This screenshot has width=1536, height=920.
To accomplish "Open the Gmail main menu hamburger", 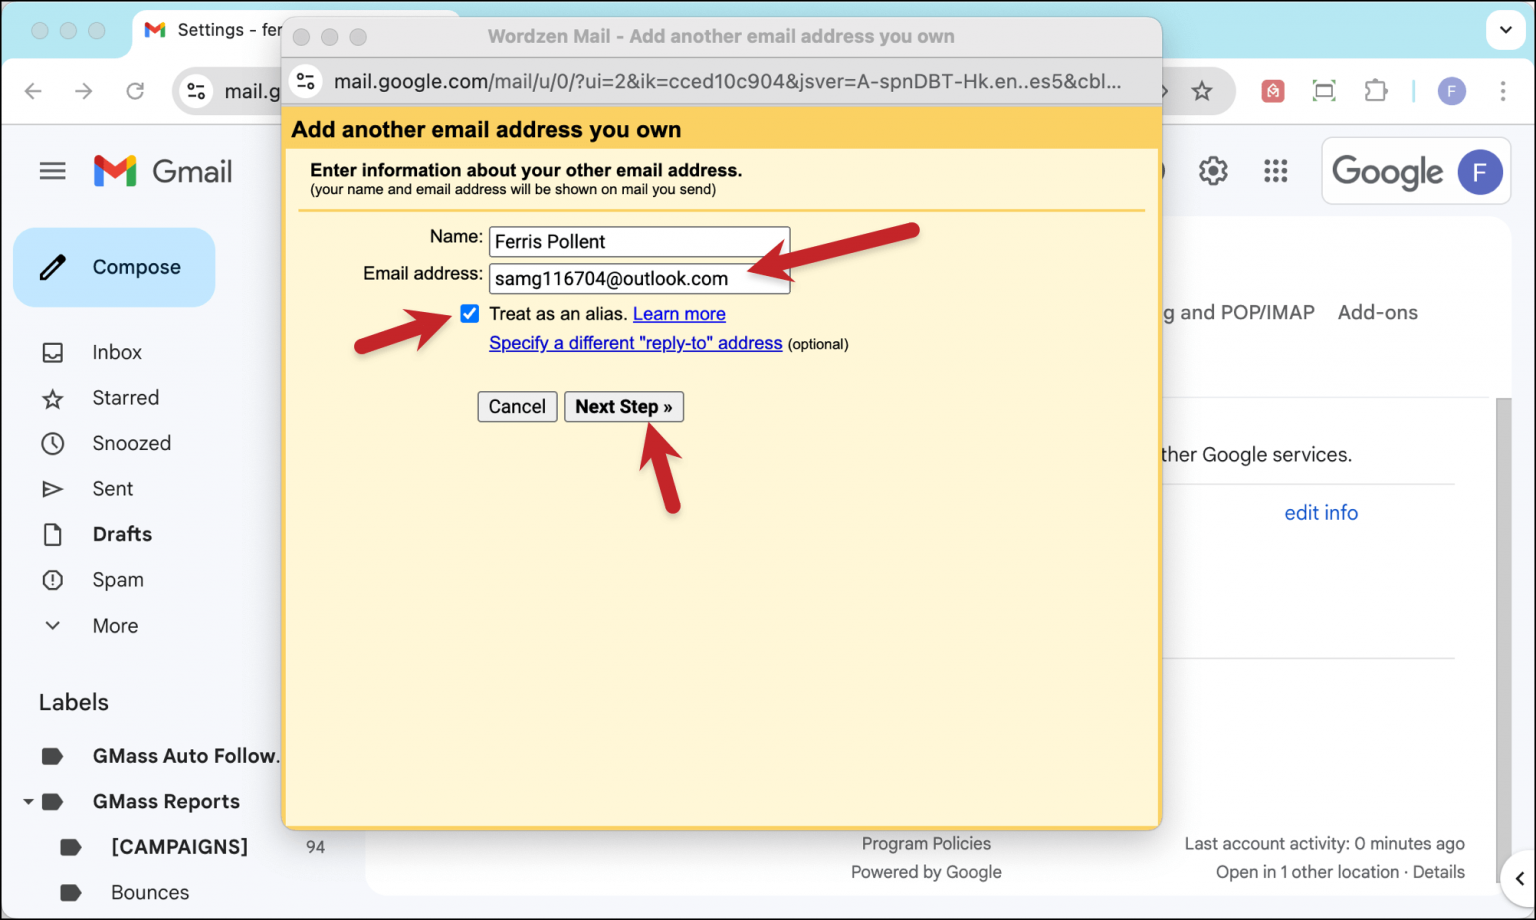I will click(52, 170).
